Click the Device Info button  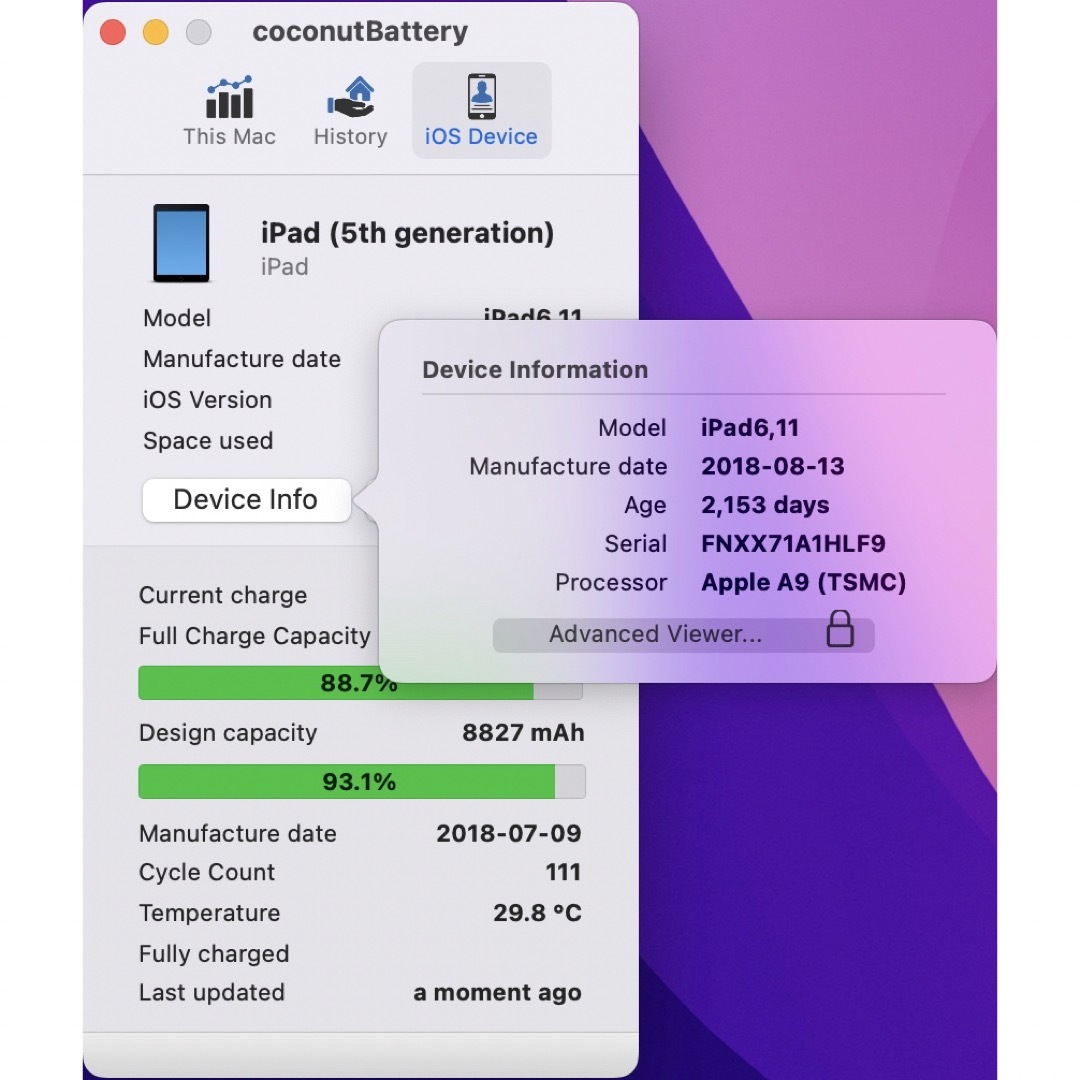coord(247,499)
